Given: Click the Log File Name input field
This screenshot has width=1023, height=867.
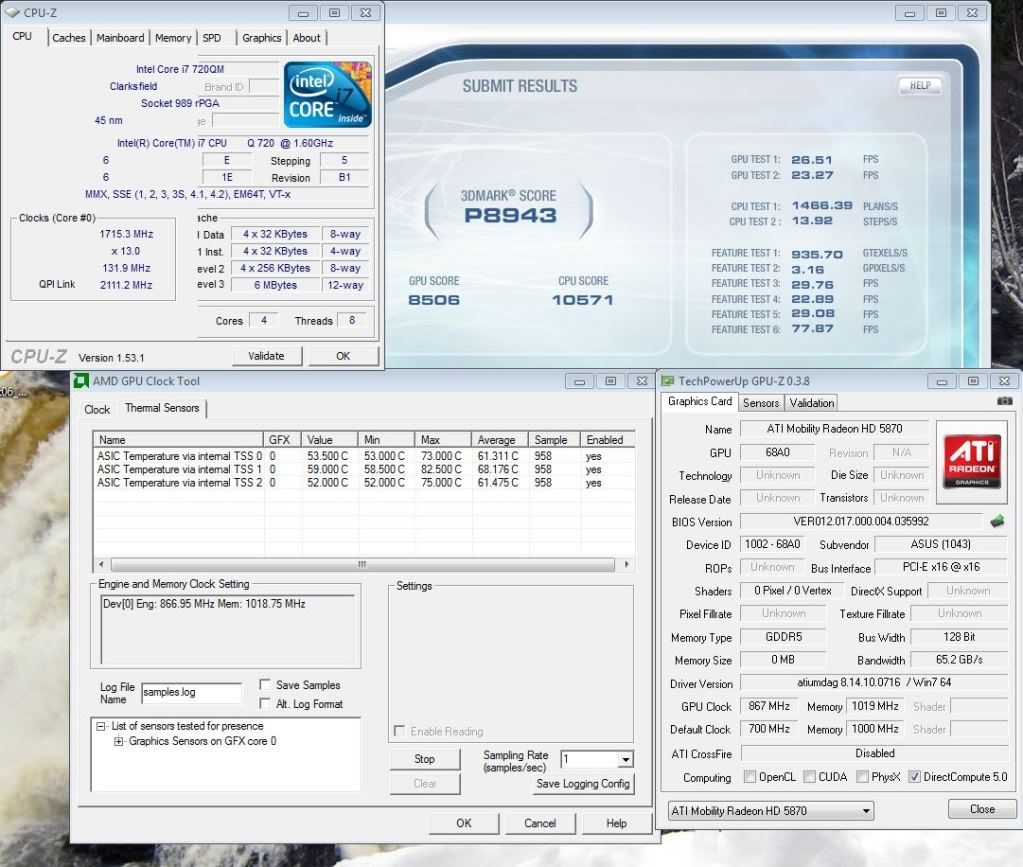Looking at the screenshot, I should pyautogui.click(x=191, y=692).
